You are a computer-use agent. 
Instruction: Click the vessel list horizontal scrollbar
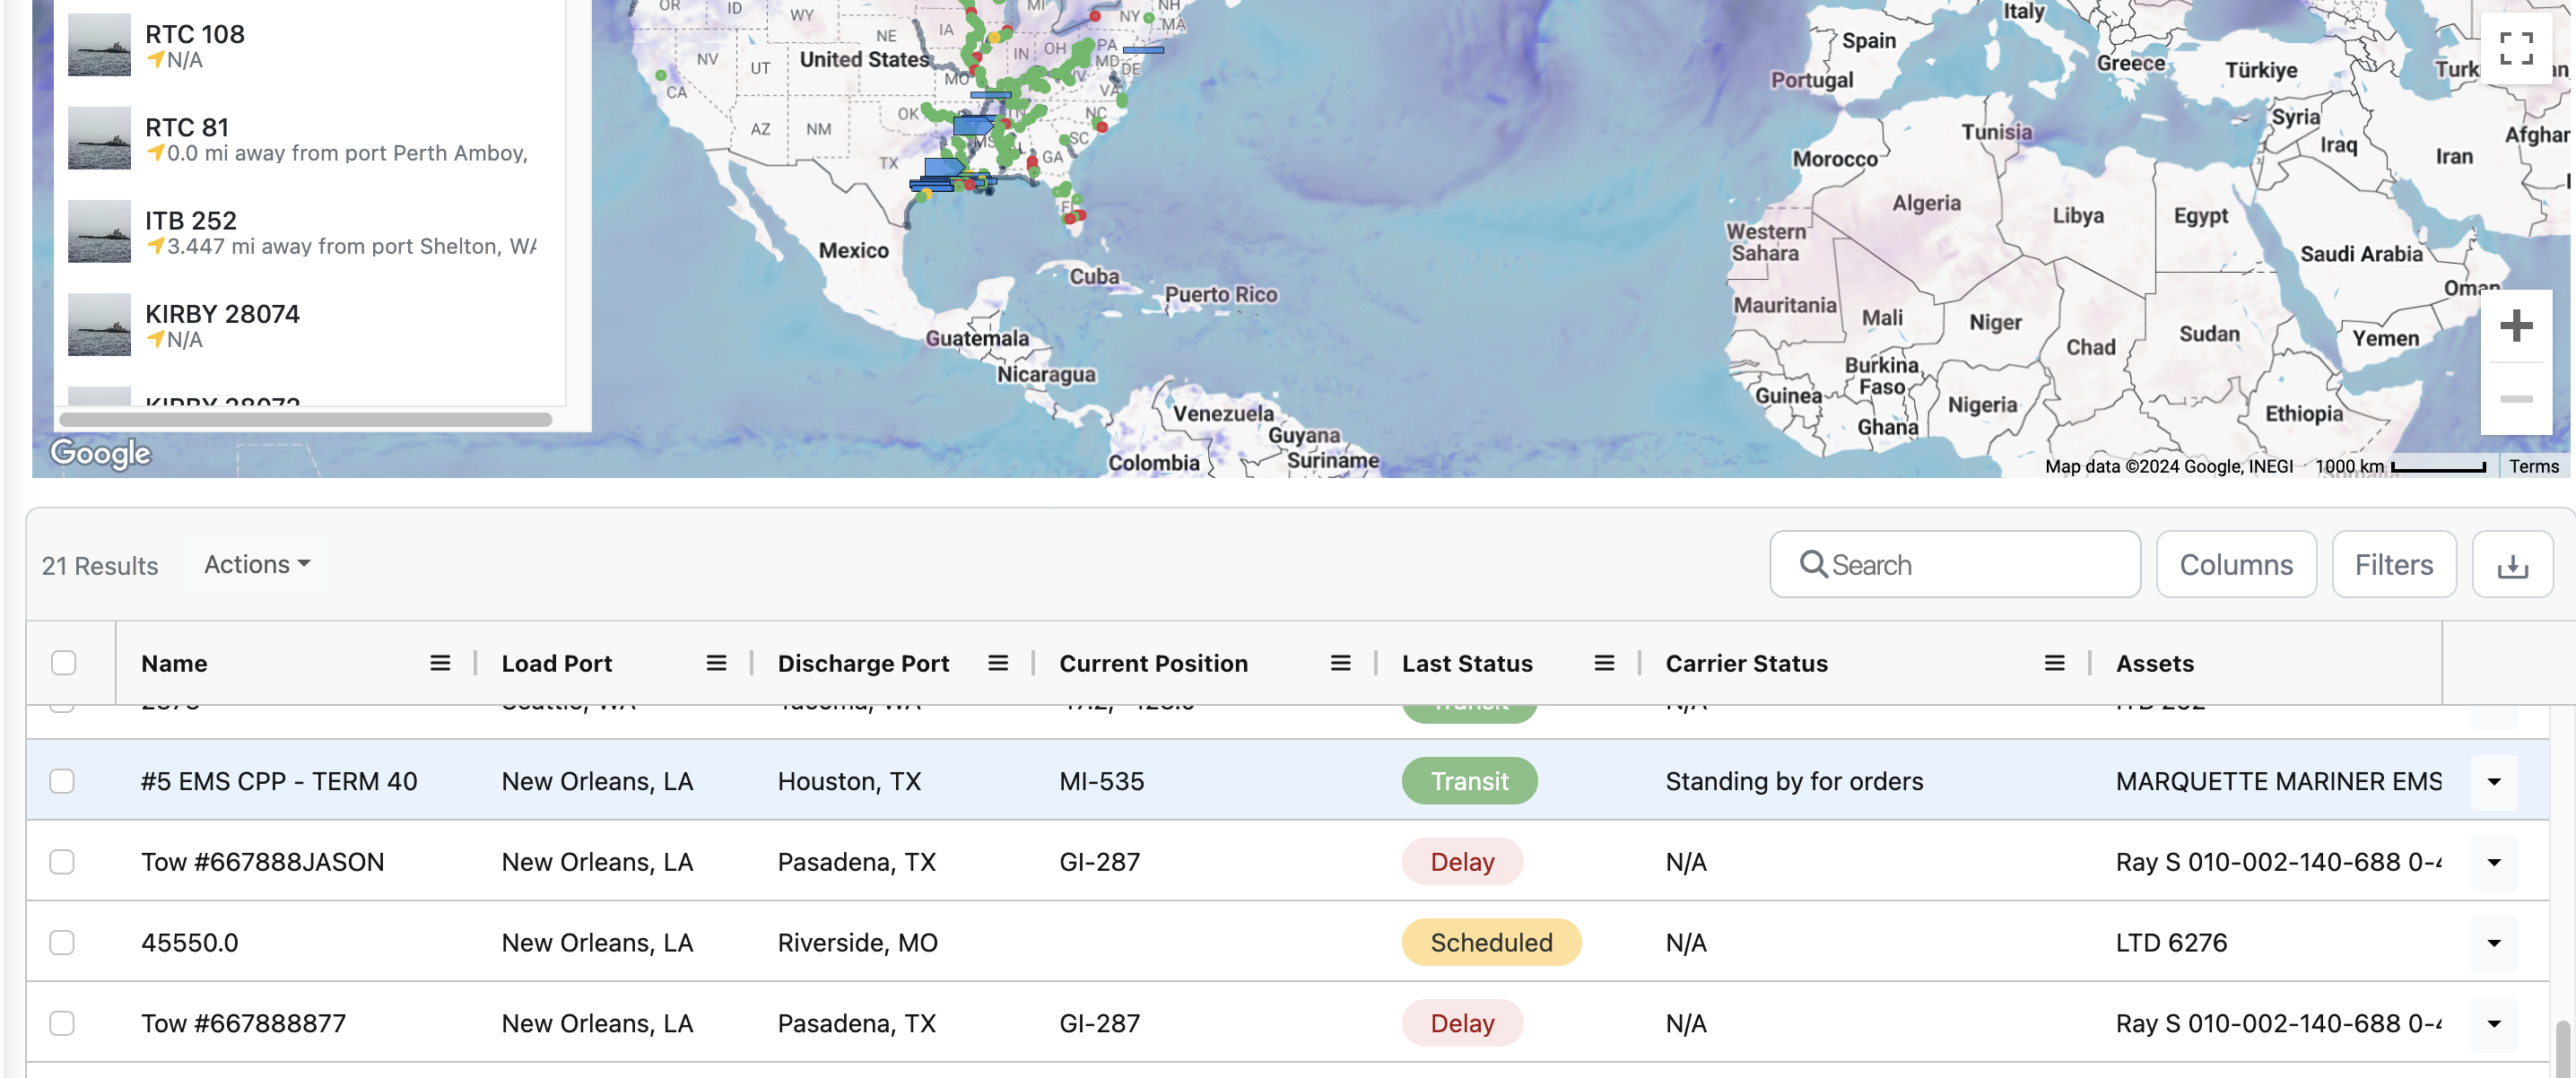305,420
